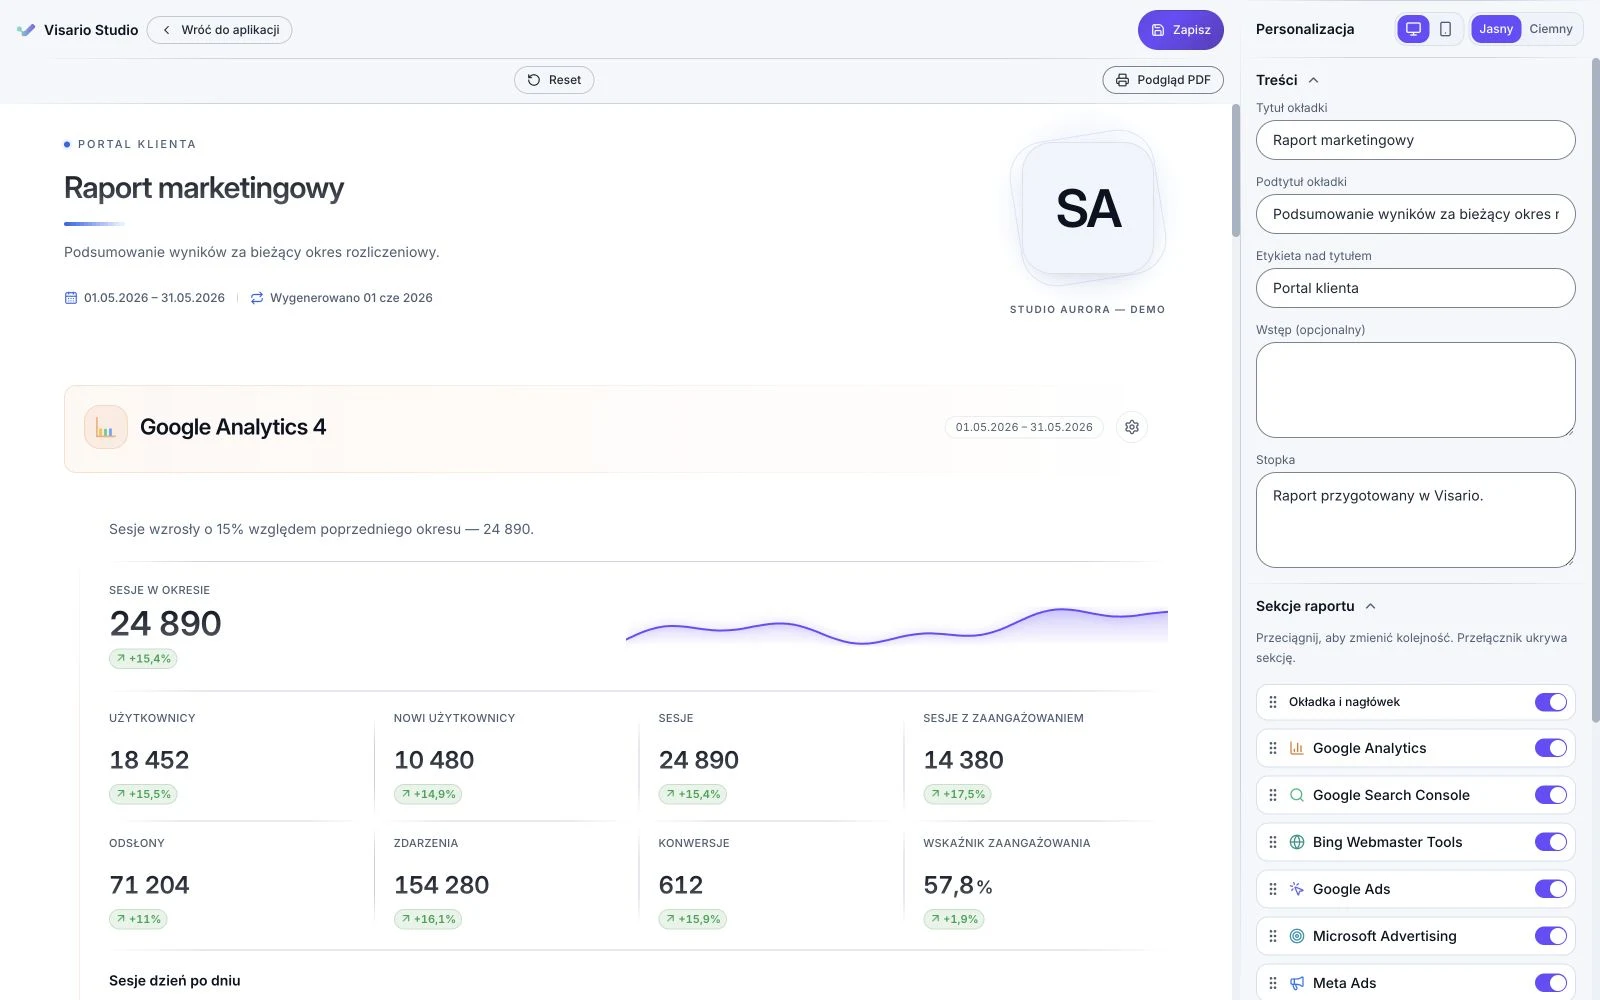Click the Meta Ads megaphone icon
1600x1000 pixels.
pyautogui.click(x=1297, y=983)
